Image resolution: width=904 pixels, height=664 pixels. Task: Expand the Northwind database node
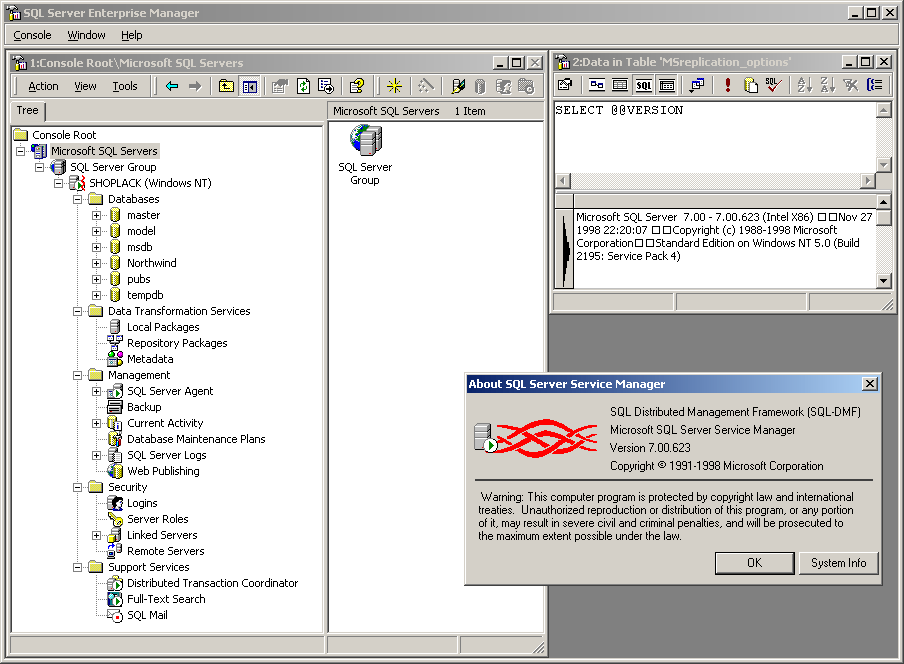[x=97, y=263]
